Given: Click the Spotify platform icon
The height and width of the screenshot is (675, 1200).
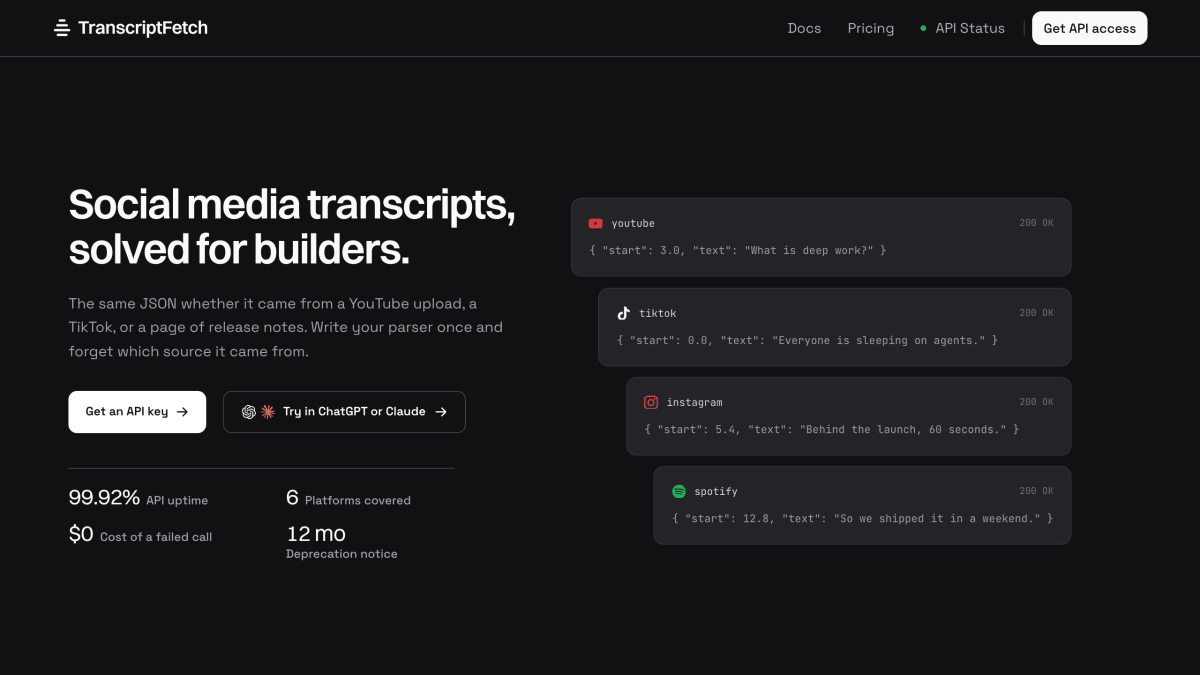Looking at the screenshot, I should point(678,491).
